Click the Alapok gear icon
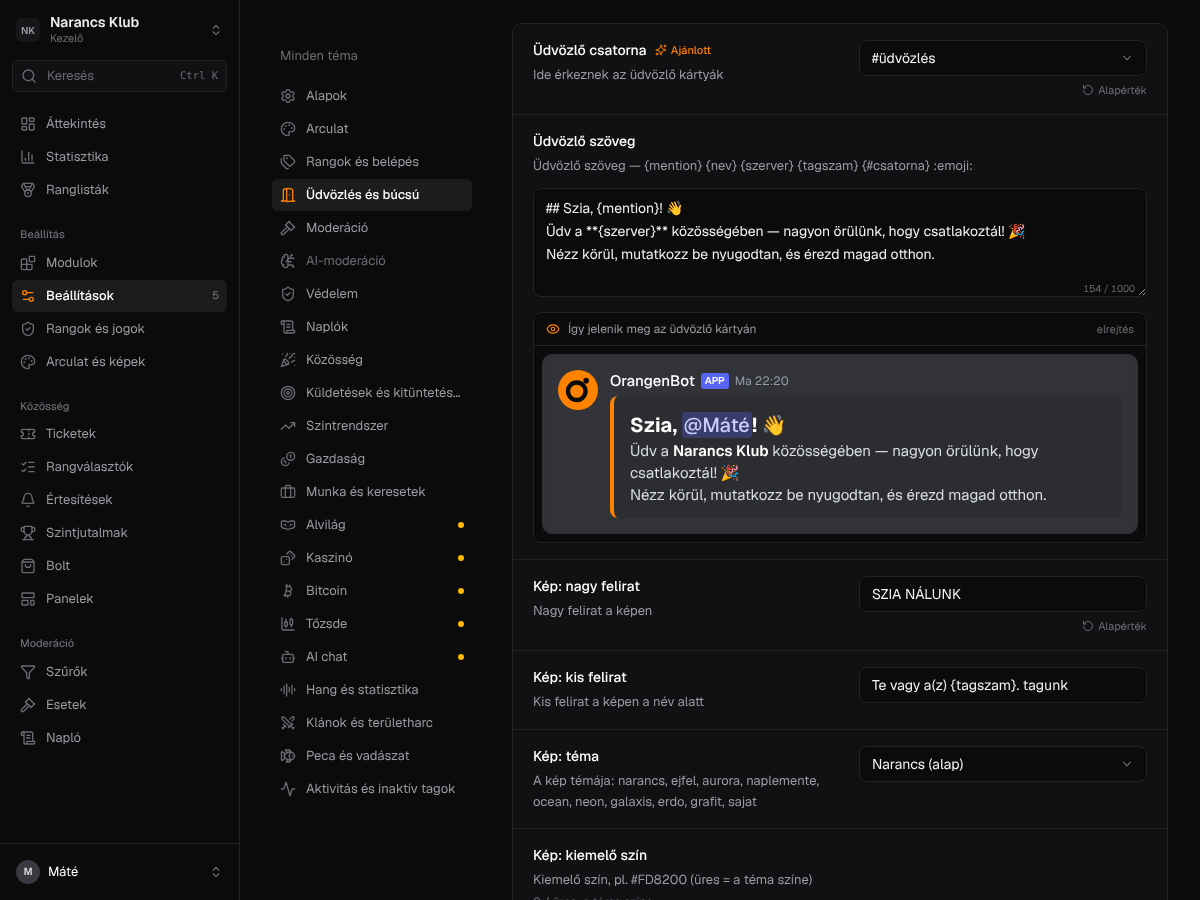The image size is (1200, 900). 288,96
